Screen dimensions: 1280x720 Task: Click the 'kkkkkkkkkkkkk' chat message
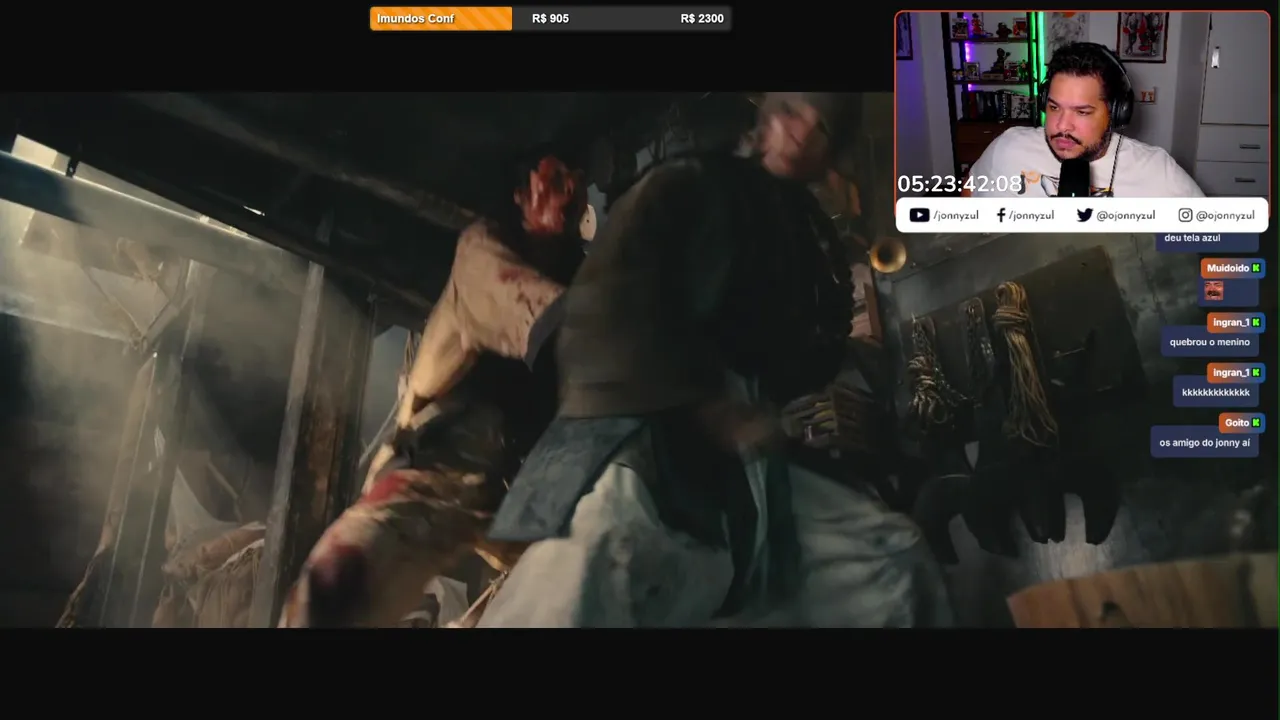pyautogui.click(x=1216, y=392)
